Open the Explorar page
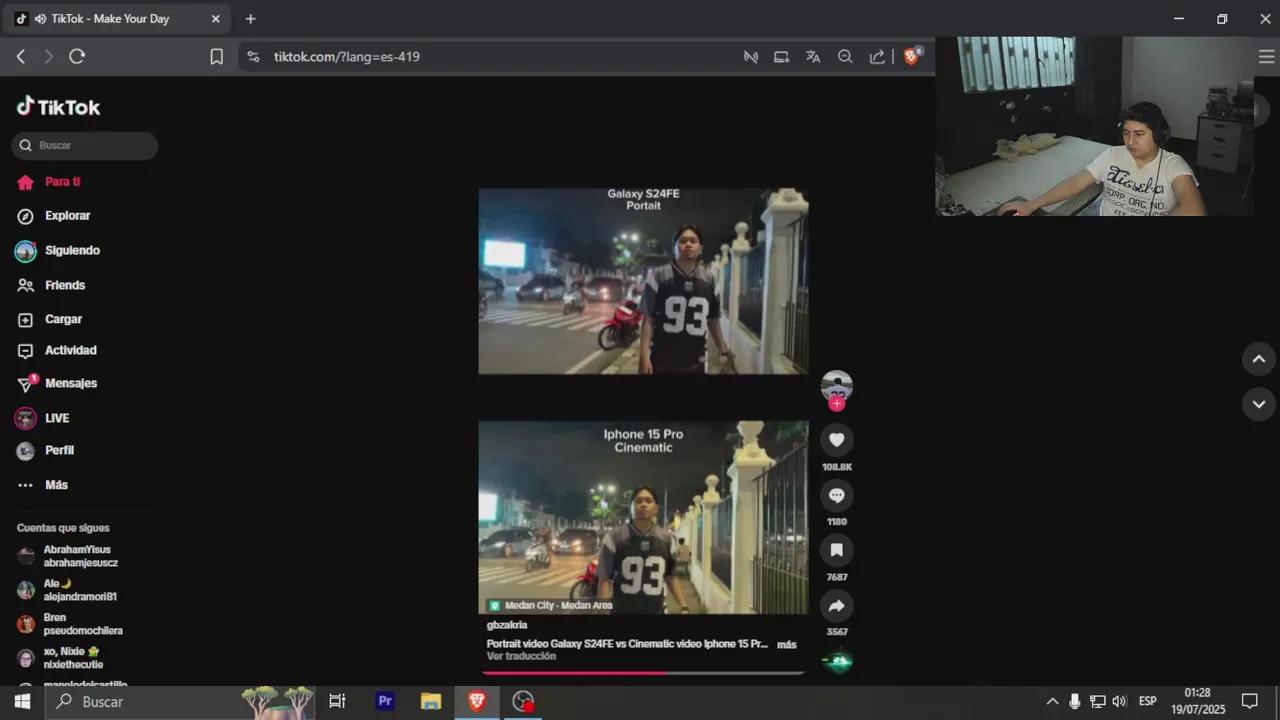The image size is (1280, 720). (x=67, y=216)
